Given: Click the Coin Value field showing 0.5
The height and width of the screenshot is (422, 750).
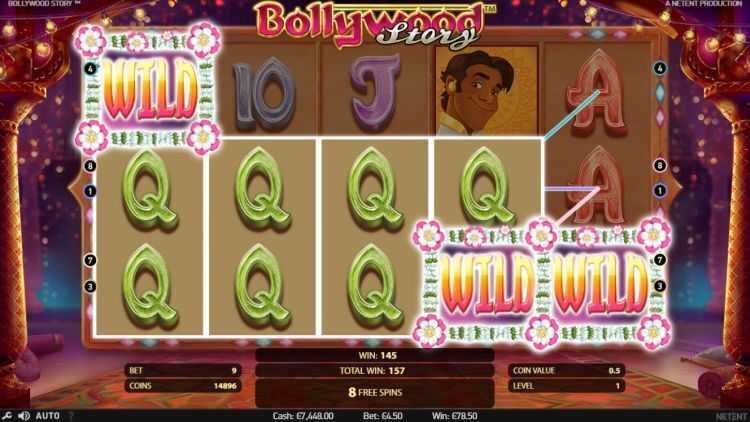Looking at the screenshot, I should (566, 370).
